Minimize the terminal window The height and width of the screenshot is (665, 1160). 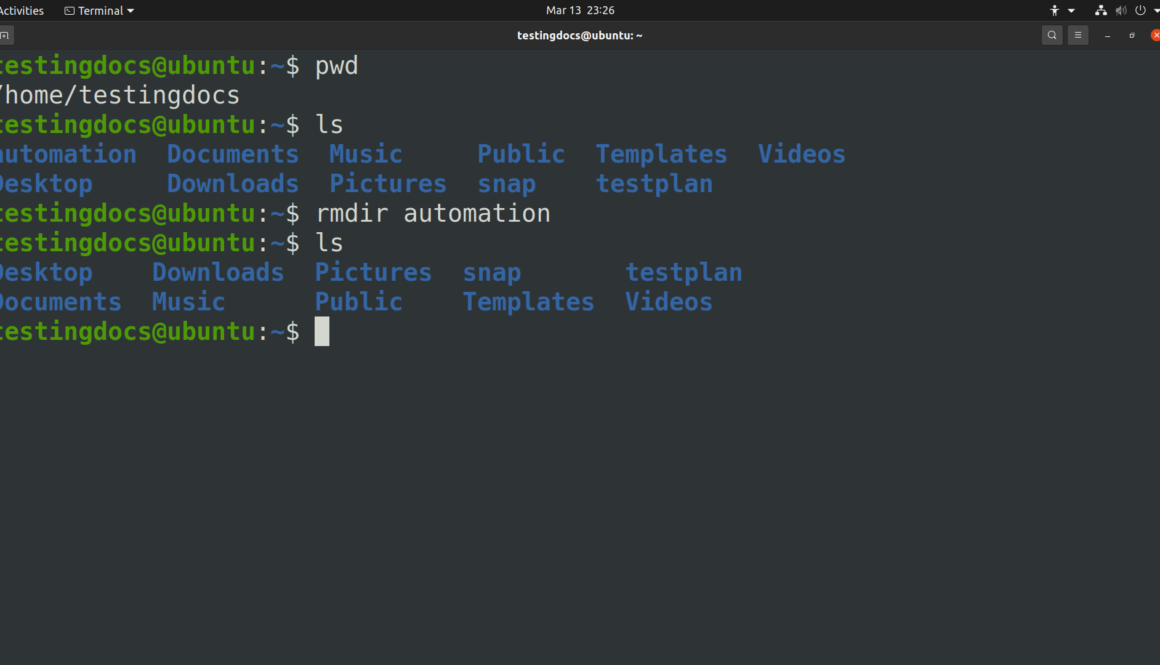[x=1107, y=35]
